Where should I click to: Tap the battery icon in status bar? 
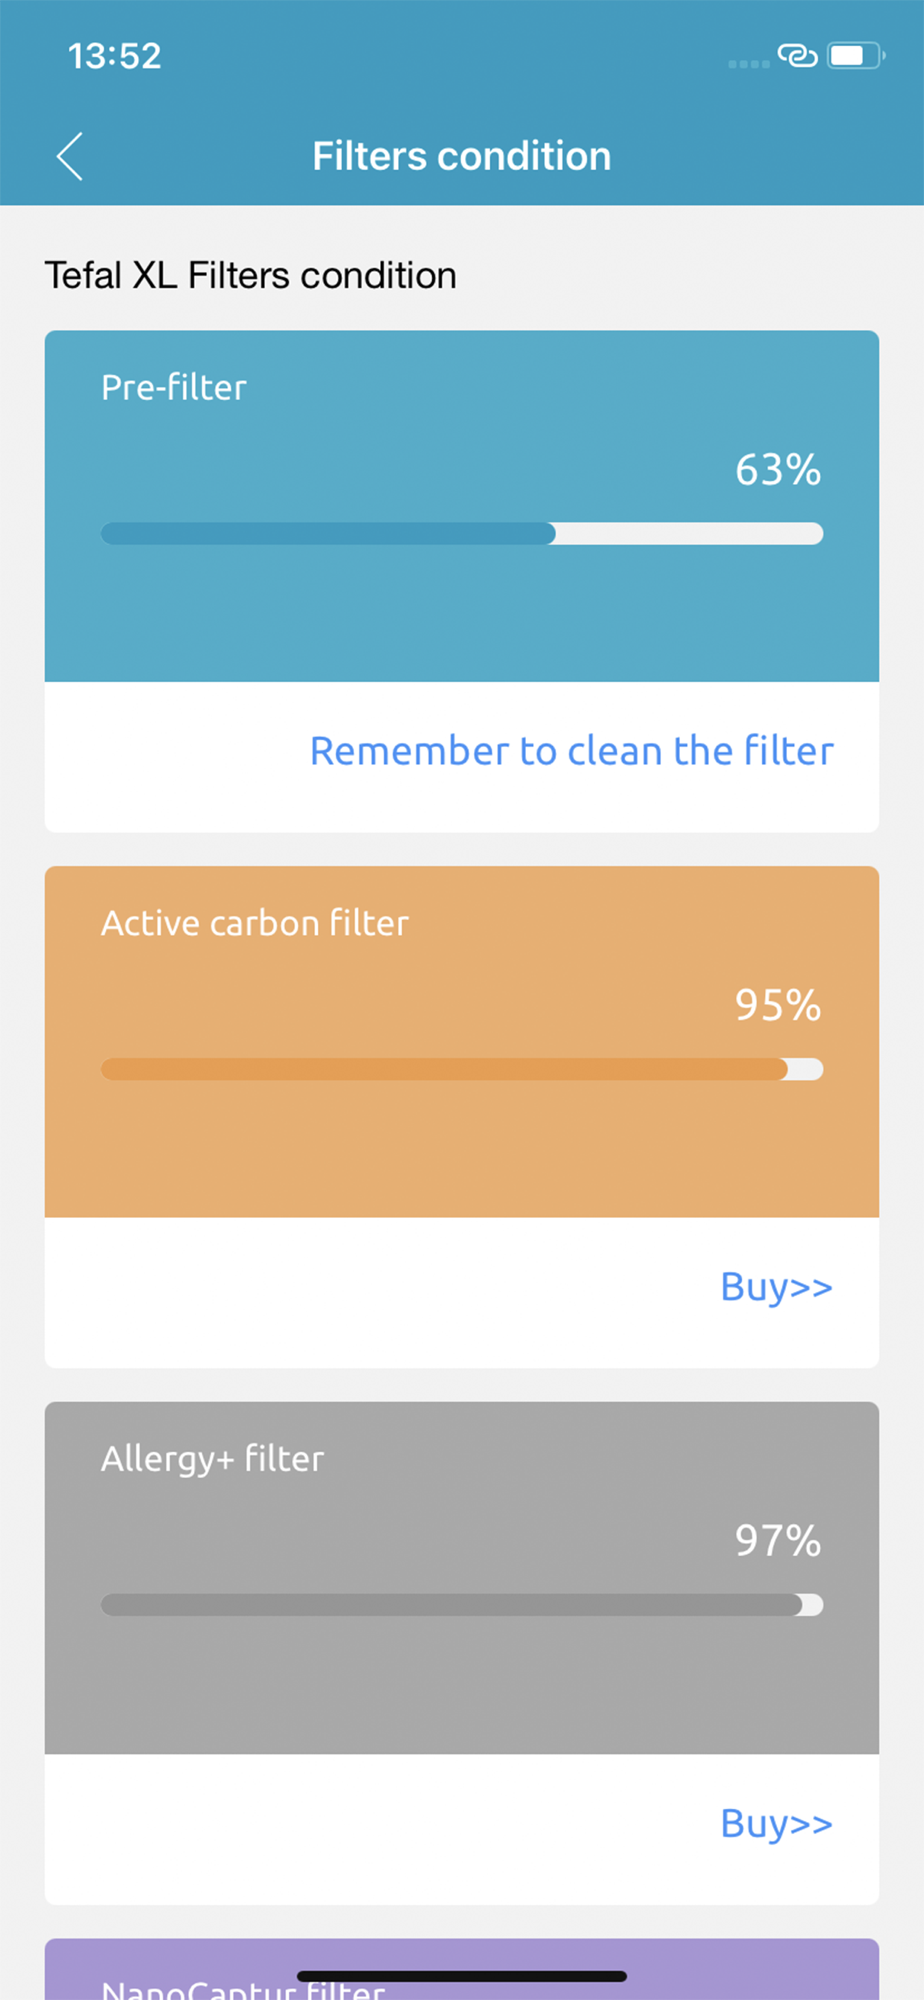855,56
